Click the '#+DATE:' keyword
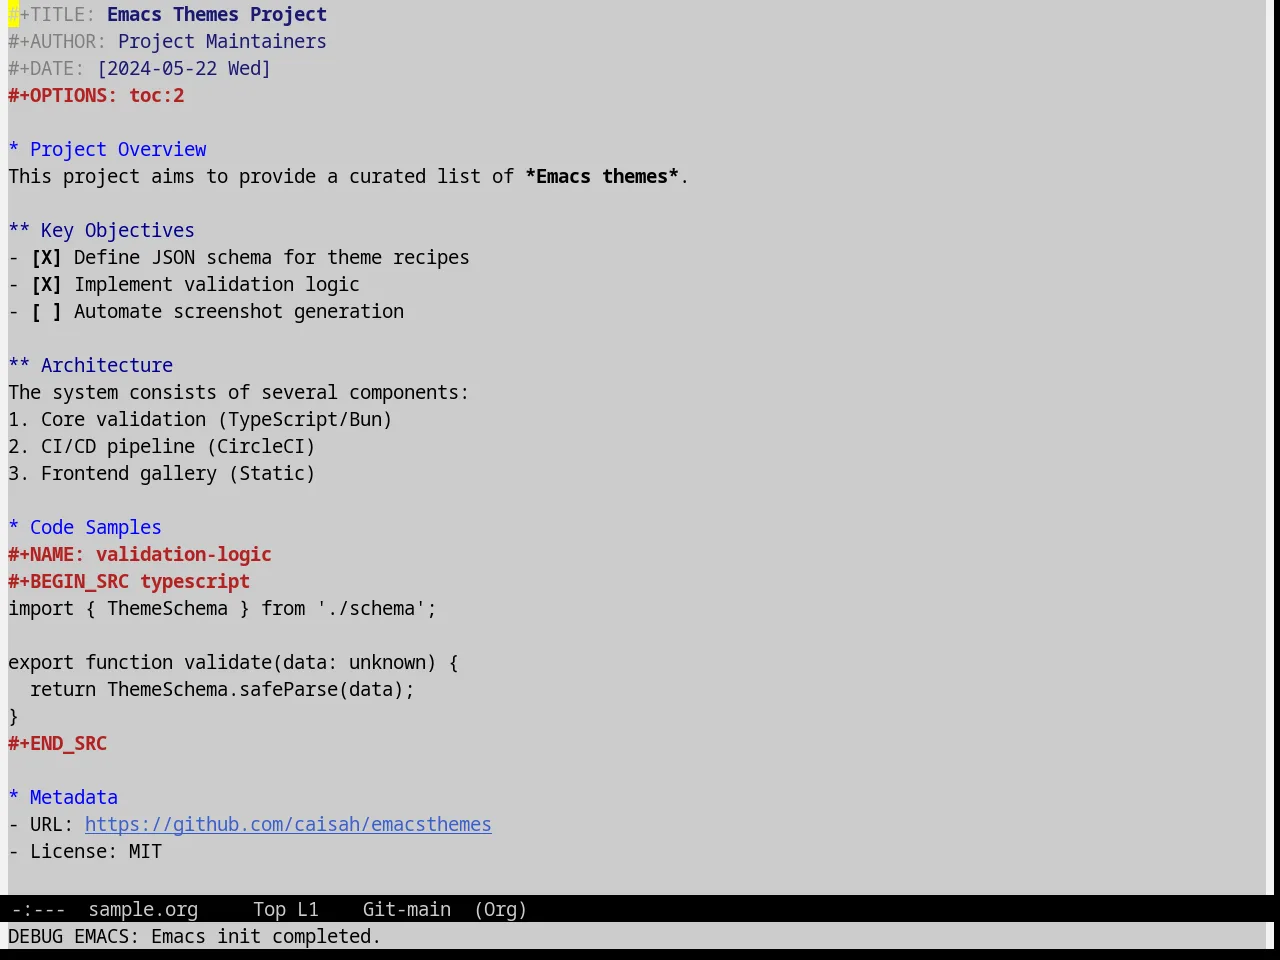 (46, 69)
